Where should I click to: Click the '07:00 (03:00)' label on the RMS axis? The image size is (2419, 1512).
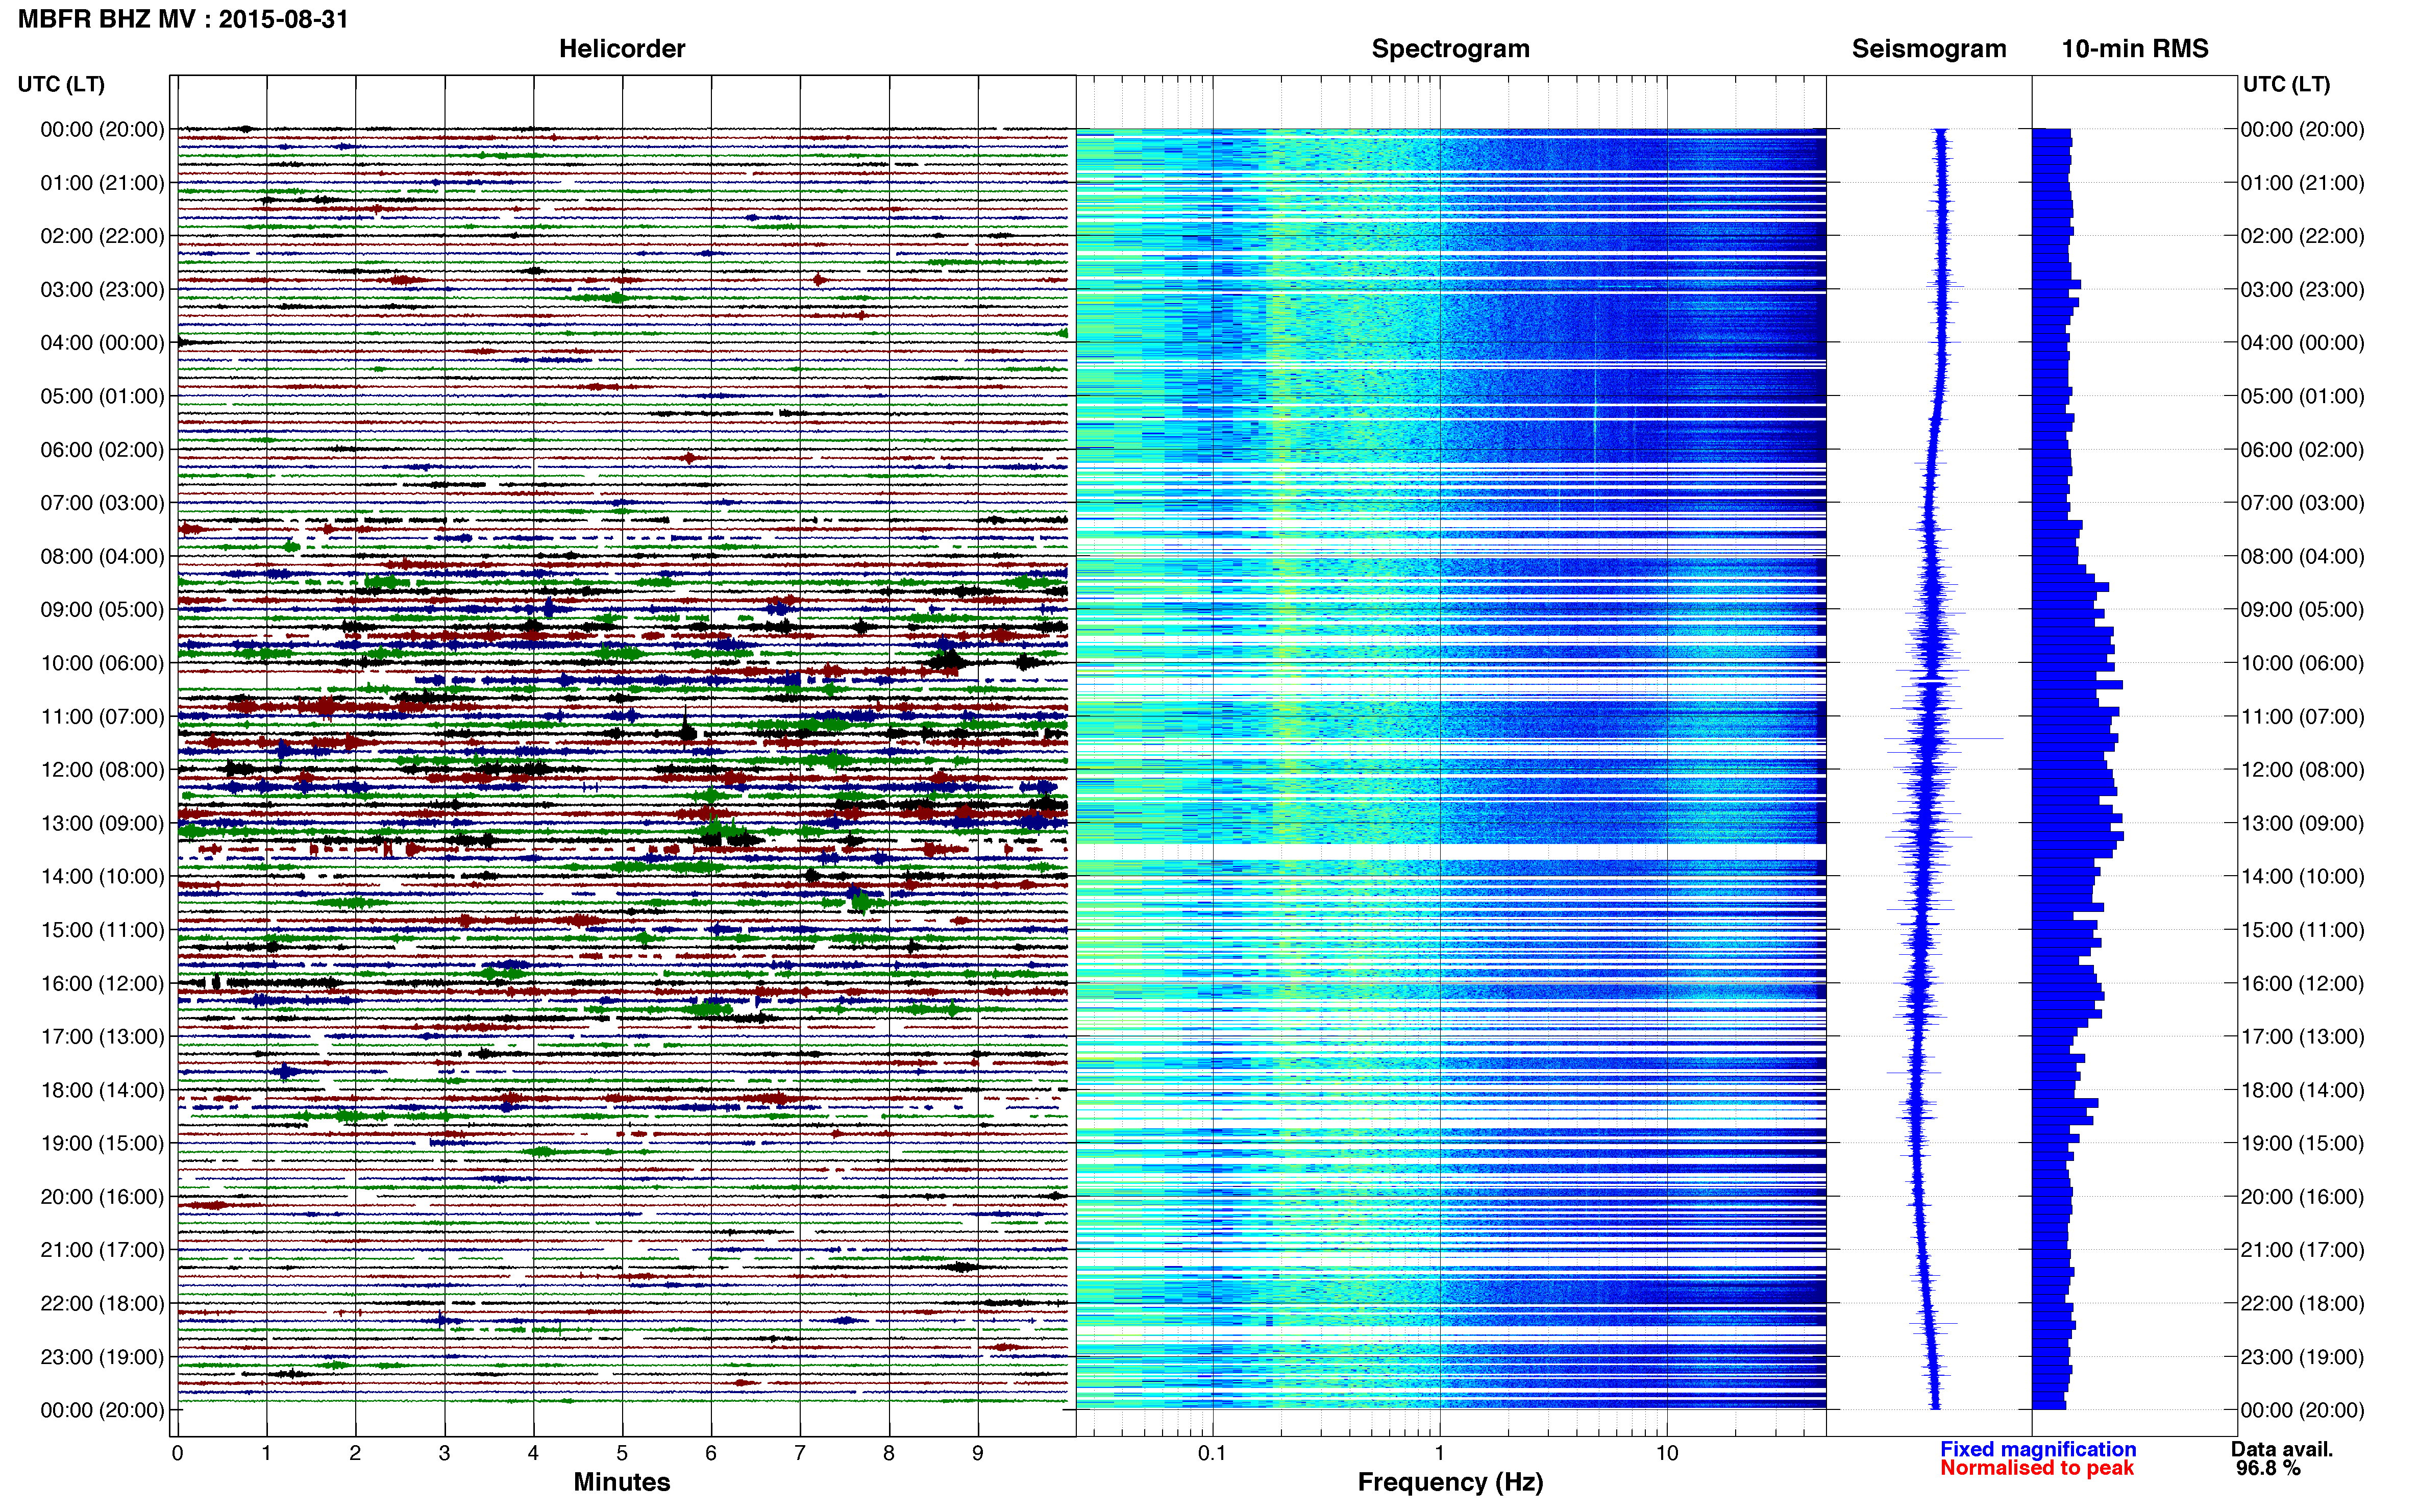[x=2302, y=503]
